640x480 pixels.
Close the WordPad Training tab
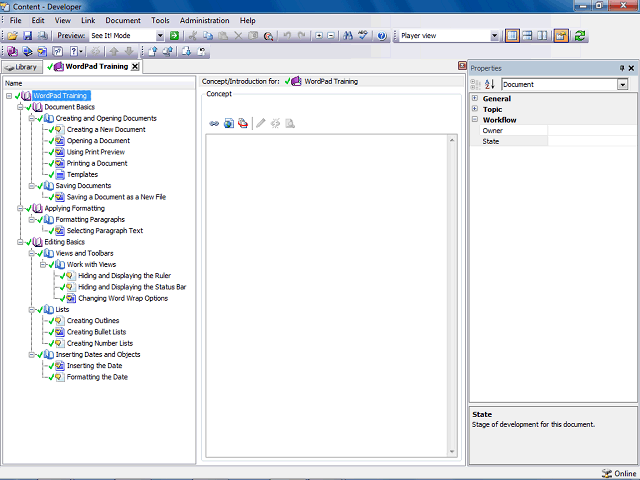click(135, 67)
